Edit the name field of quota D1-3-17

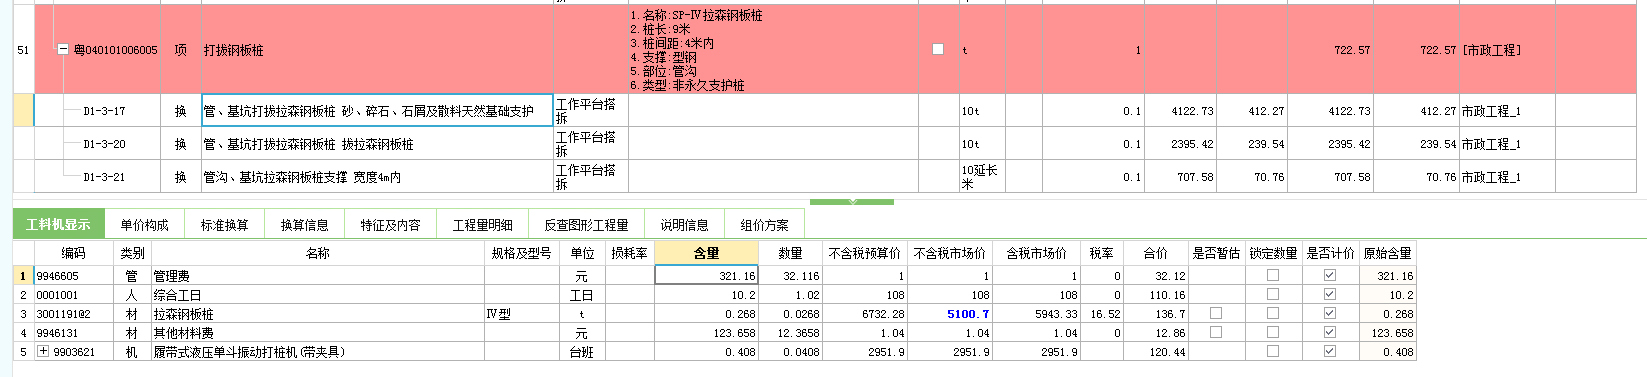click(377, 111)
